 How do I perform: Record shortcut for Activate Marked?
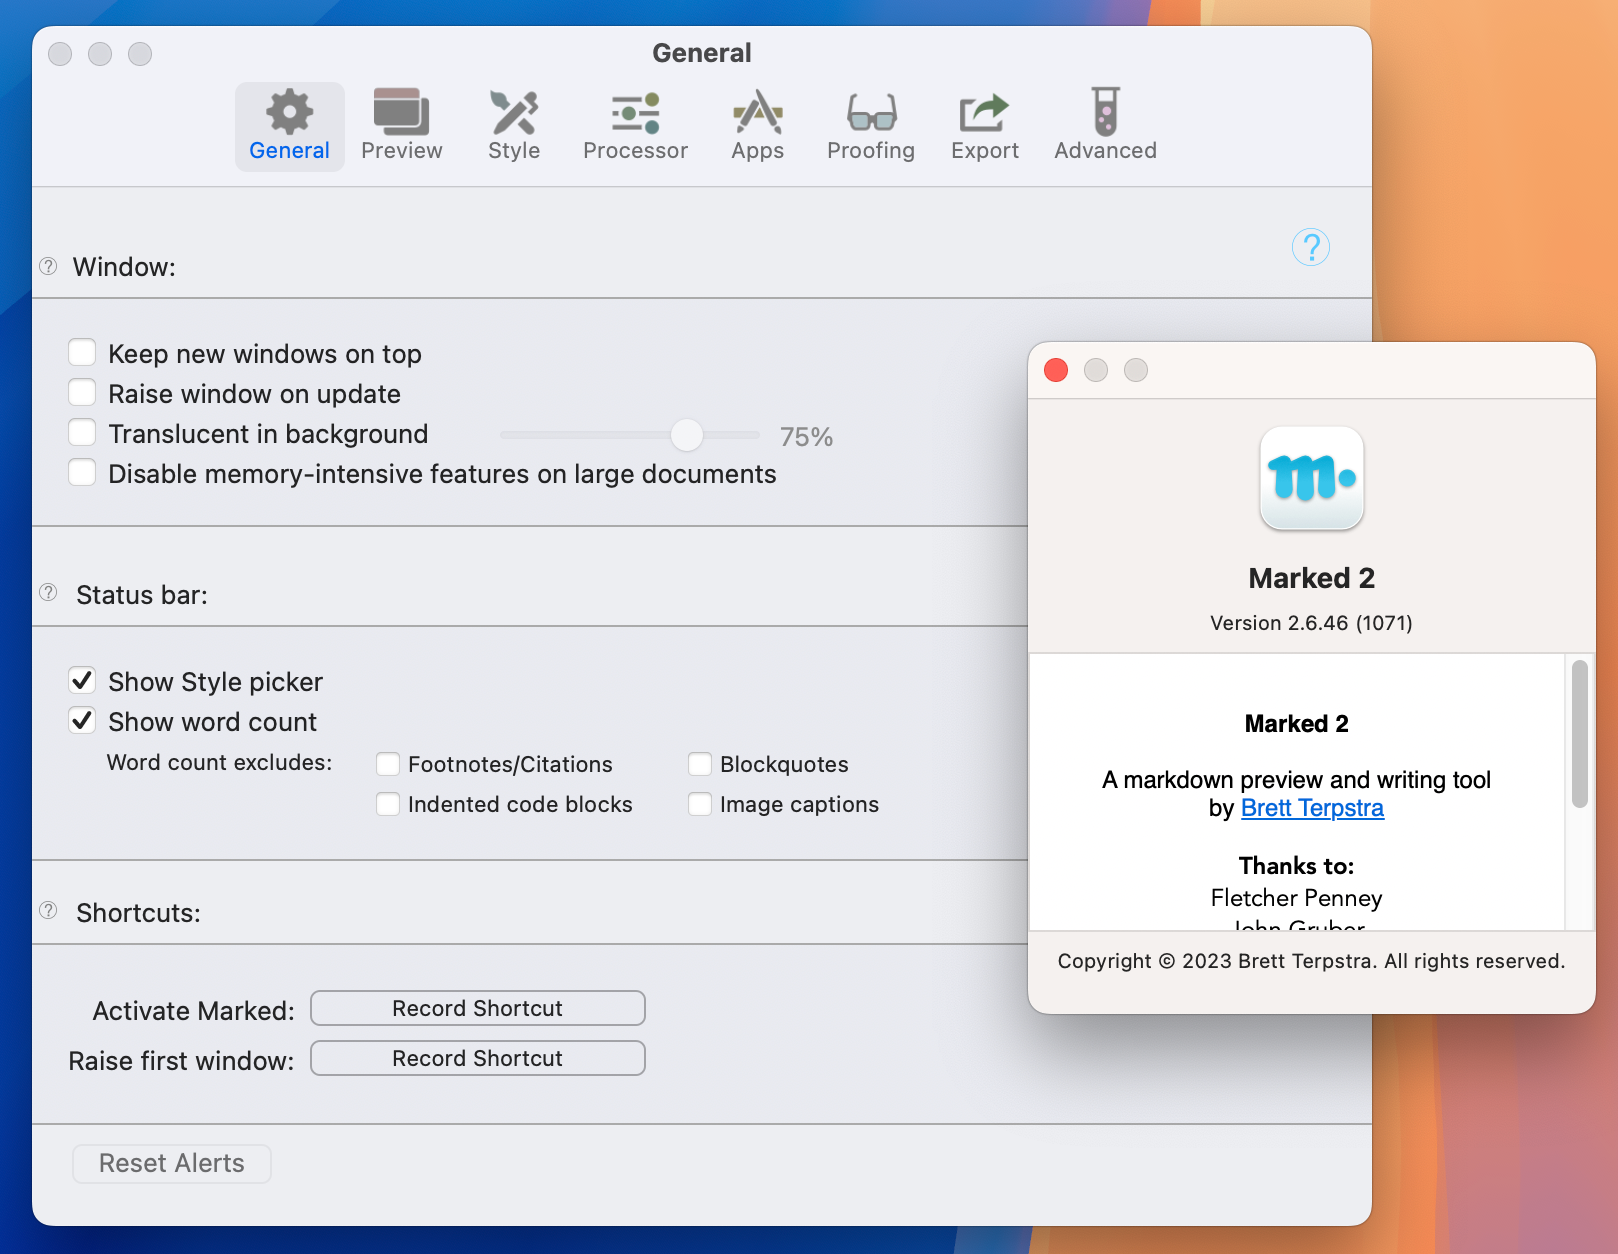pos(478,1008)
